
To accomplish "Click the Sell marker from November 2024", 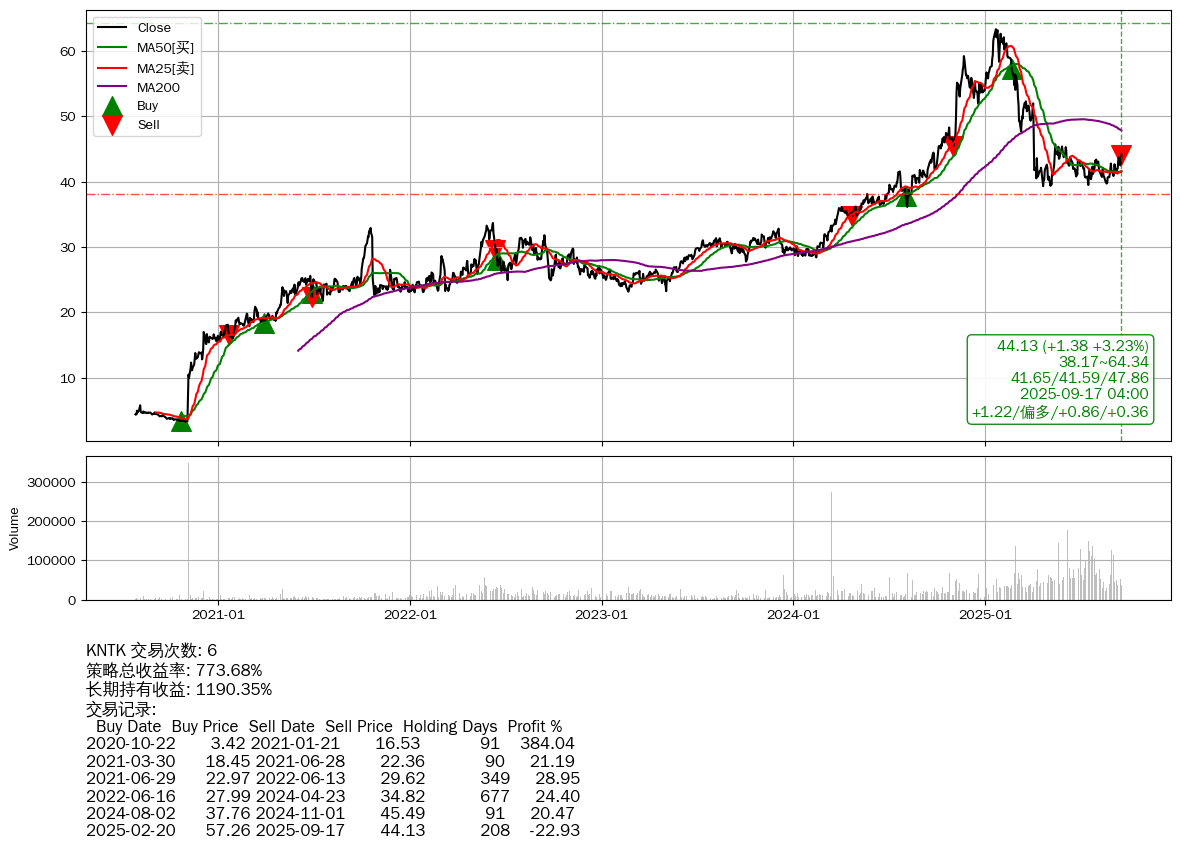I will coord(953,146).
